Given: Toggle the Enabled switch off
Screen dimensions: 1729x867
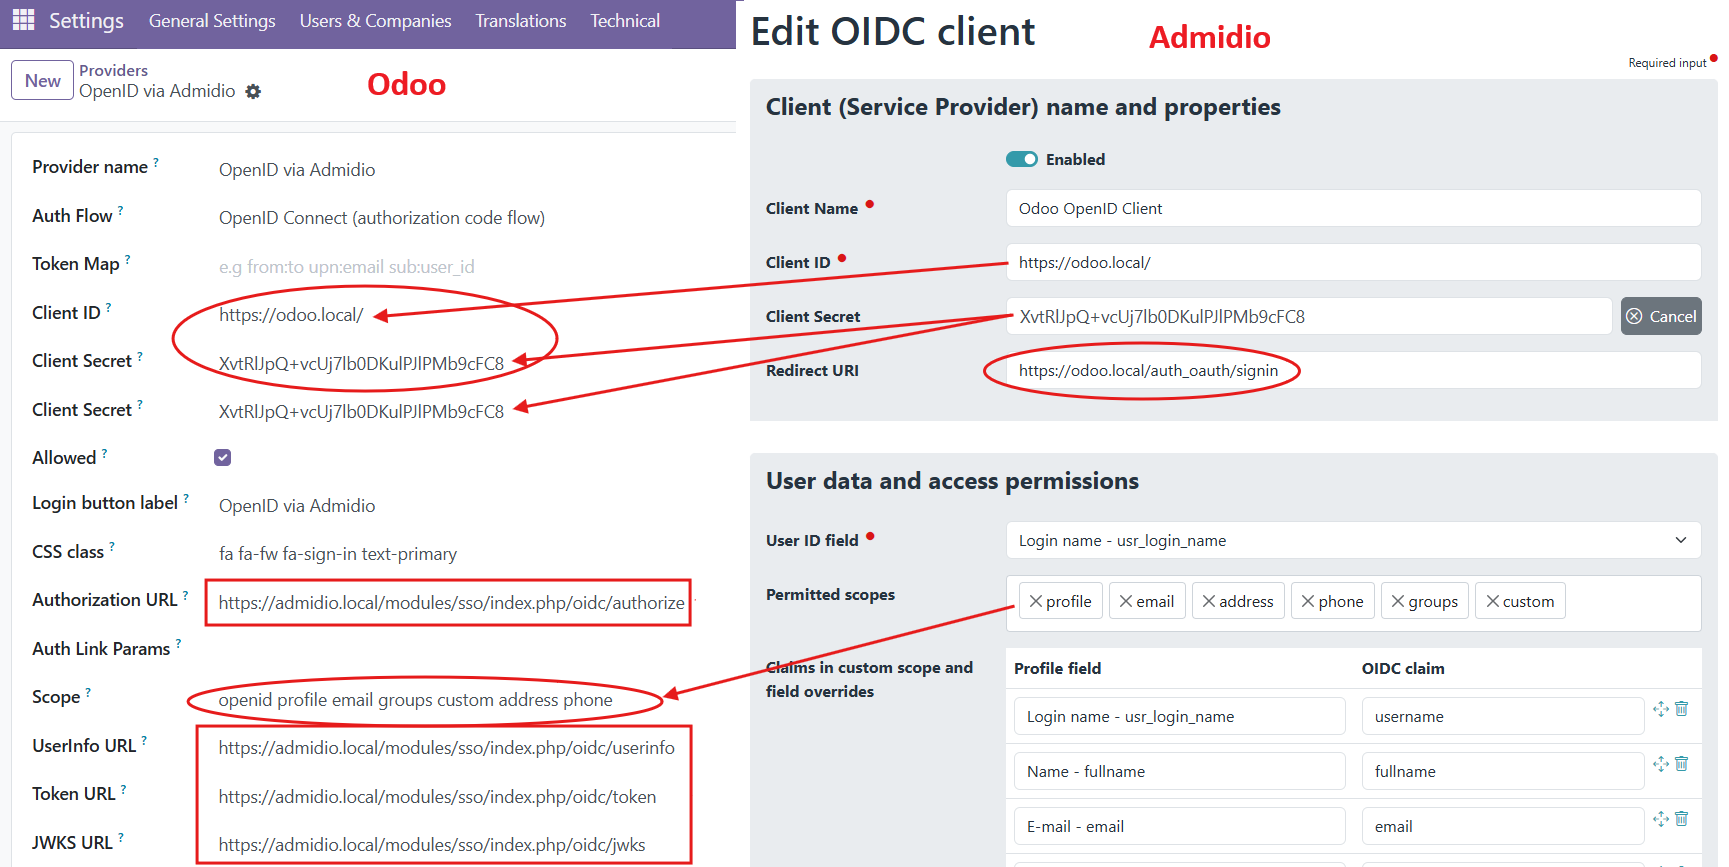Looking at the screenshot, I should (x=1021, y=159).
